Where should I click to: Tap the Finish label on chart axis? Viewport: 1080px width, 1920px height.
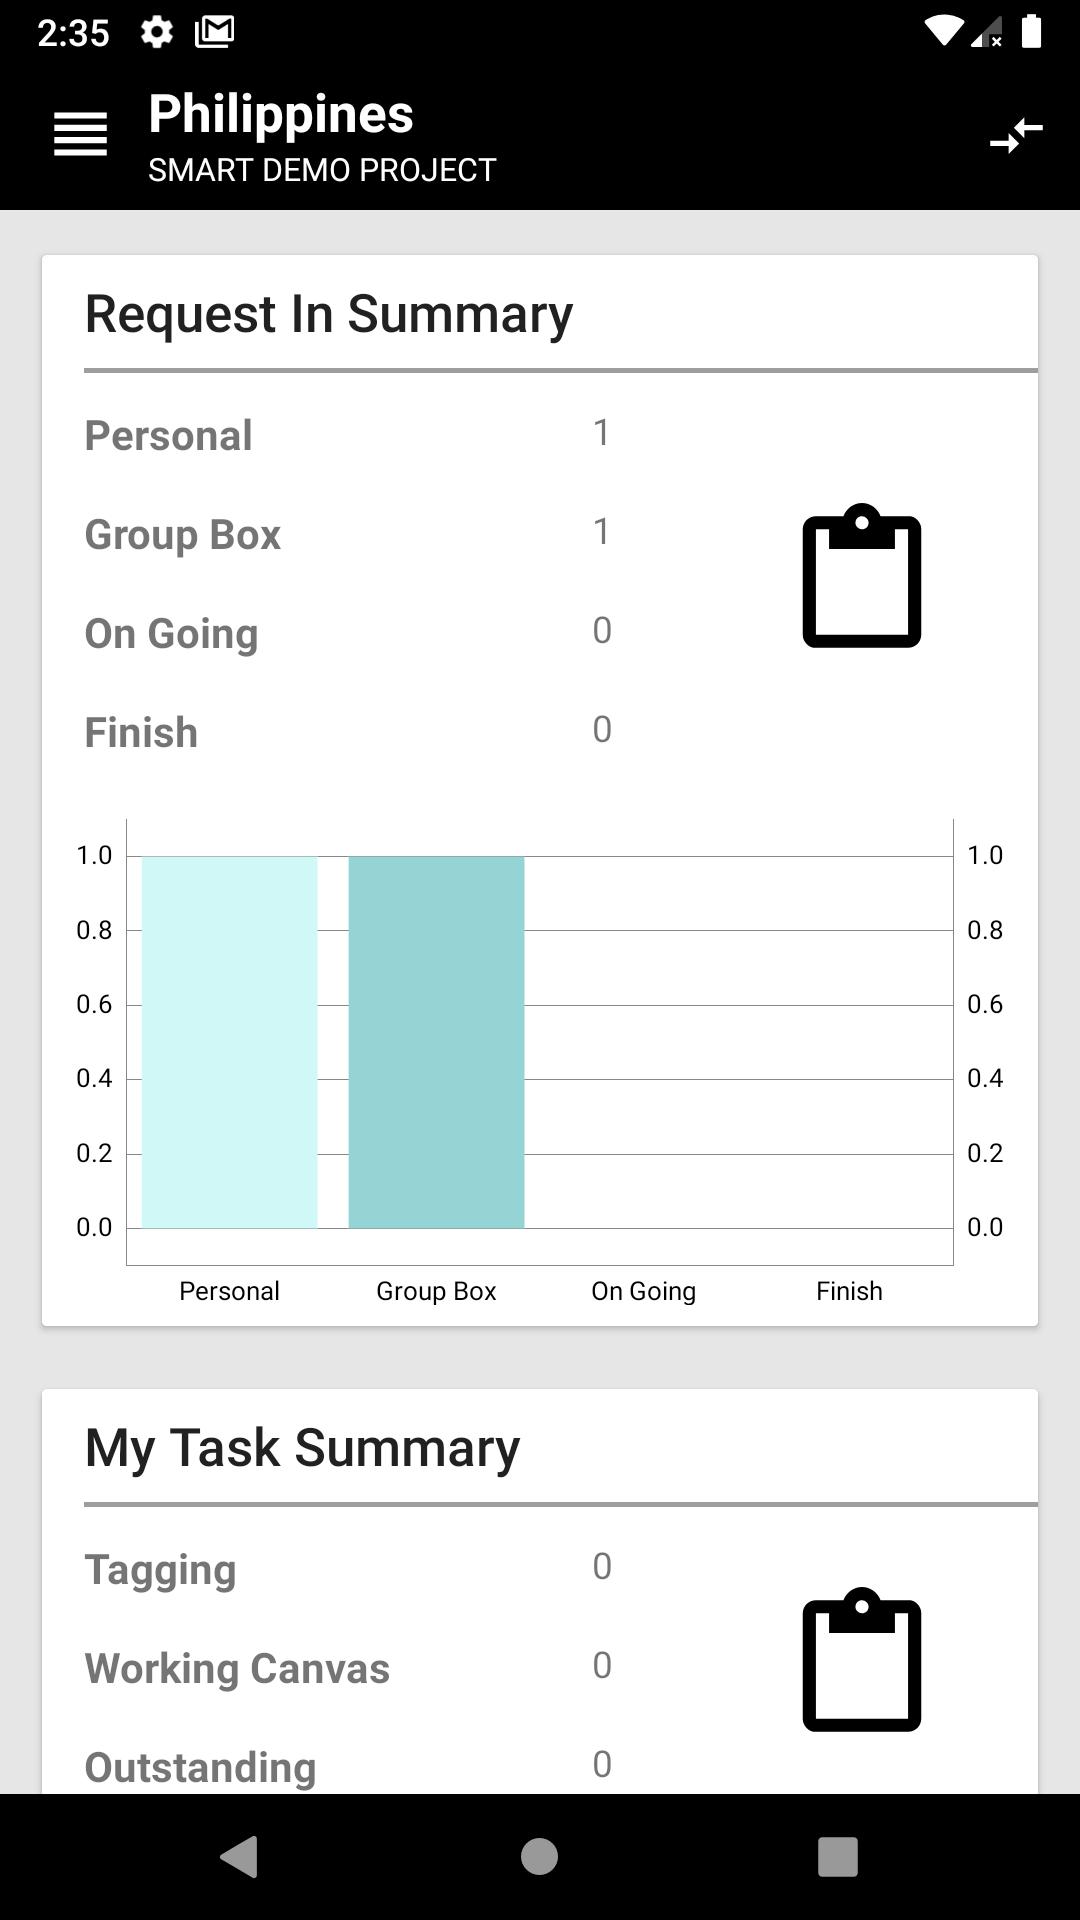(849, 1291)
